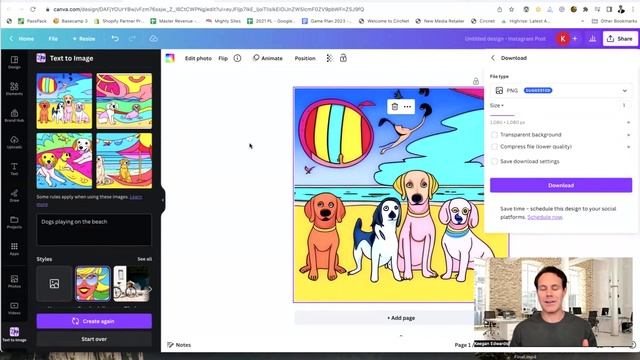640x360 pixels.
Task: Expand the PNG file type dropdown
Action: (x=561, y=91)
